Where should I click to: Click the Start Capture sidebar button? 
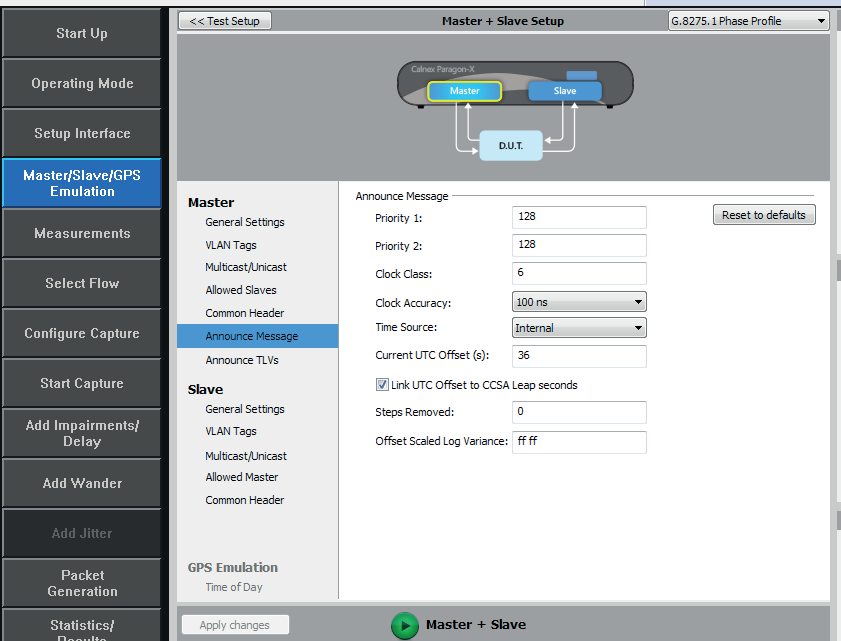(82, 383)
